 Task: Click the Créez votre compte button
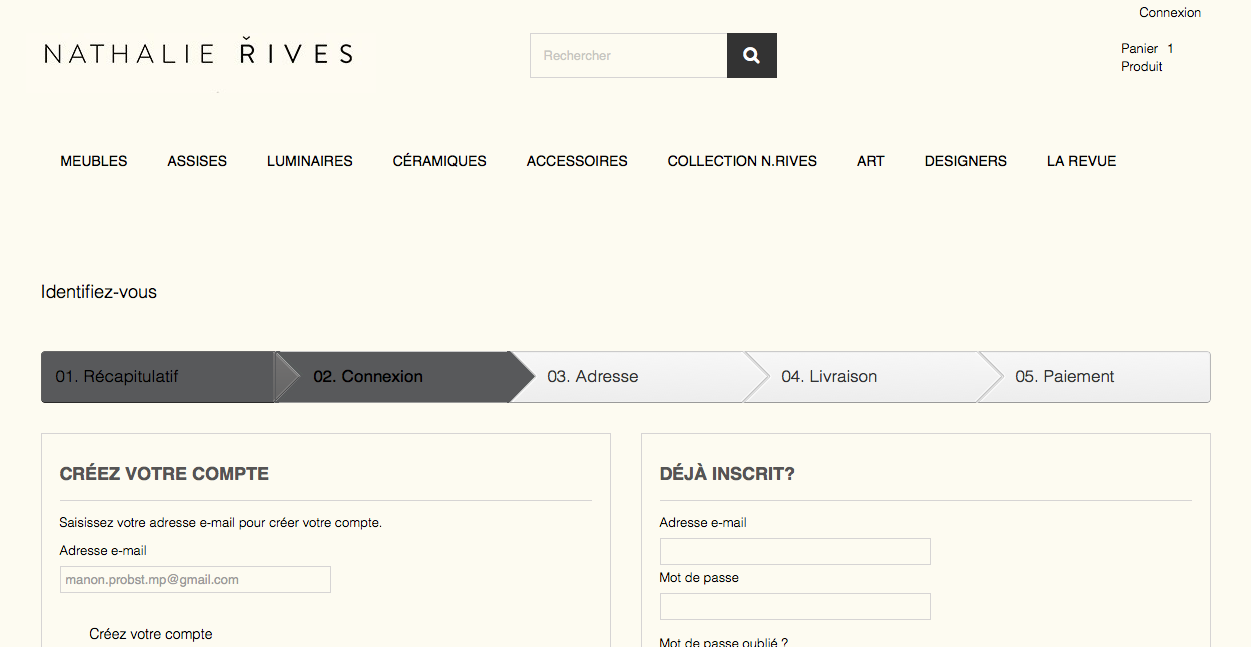tap(151, 634)
